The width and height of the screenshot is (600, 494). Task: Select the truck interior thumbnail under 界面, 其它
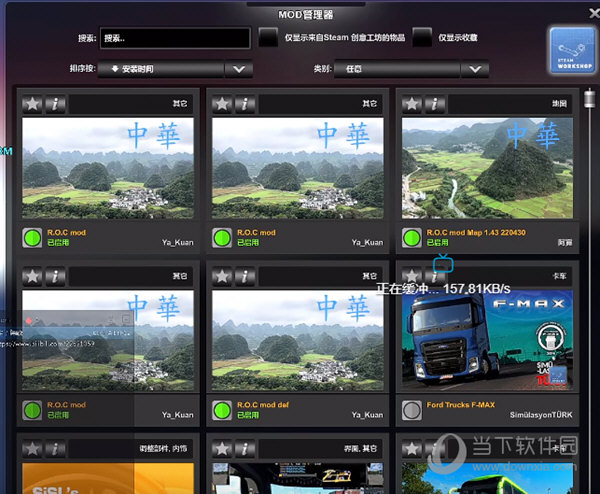pos(298,478)
